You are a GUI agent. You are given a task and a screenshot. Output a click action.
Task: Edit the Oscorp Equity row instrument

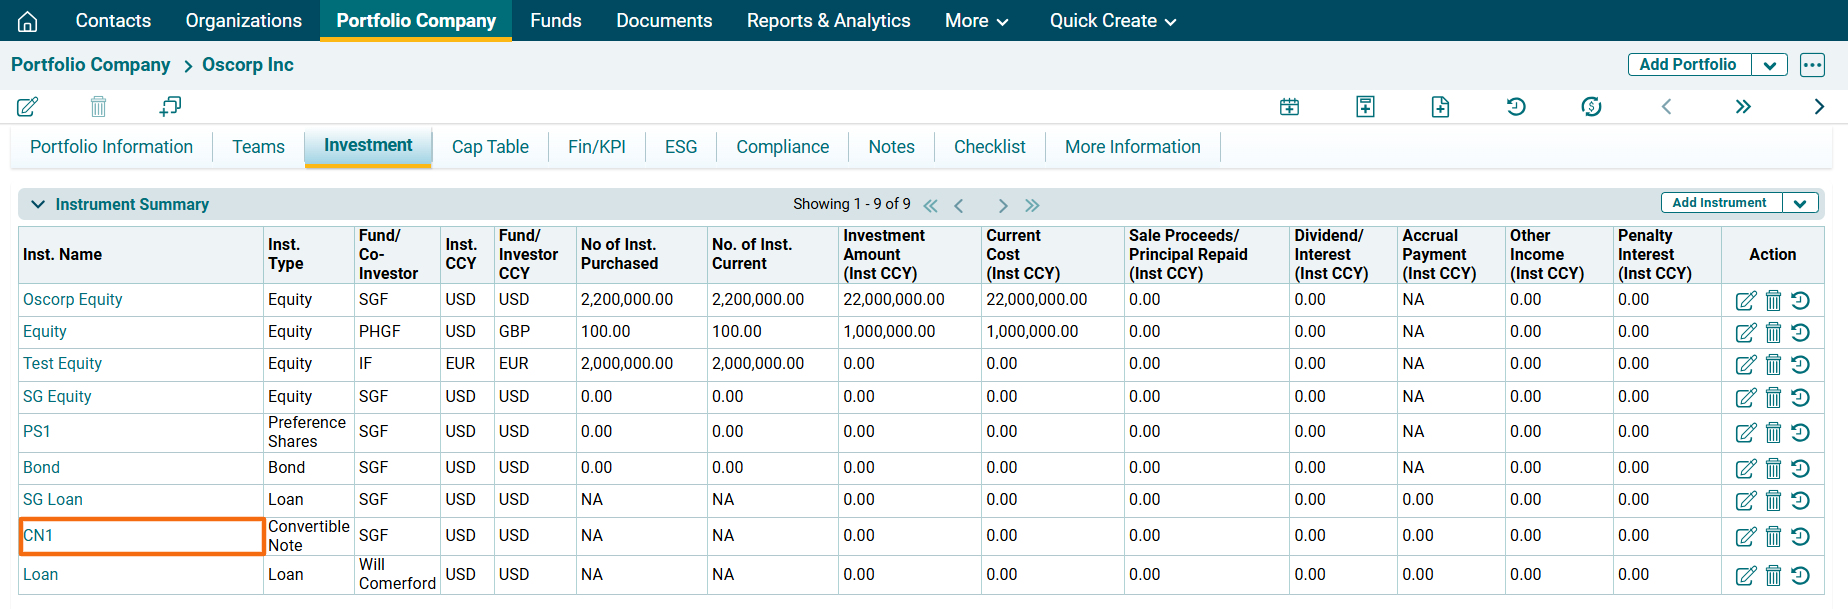click(x=1745, y=300)
